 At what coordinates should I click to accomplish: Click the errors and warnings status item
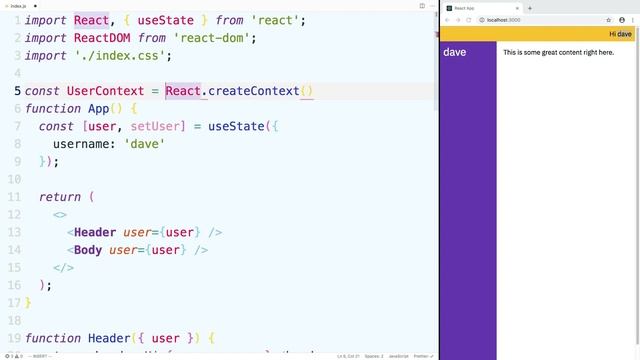(x=14, y=356)
